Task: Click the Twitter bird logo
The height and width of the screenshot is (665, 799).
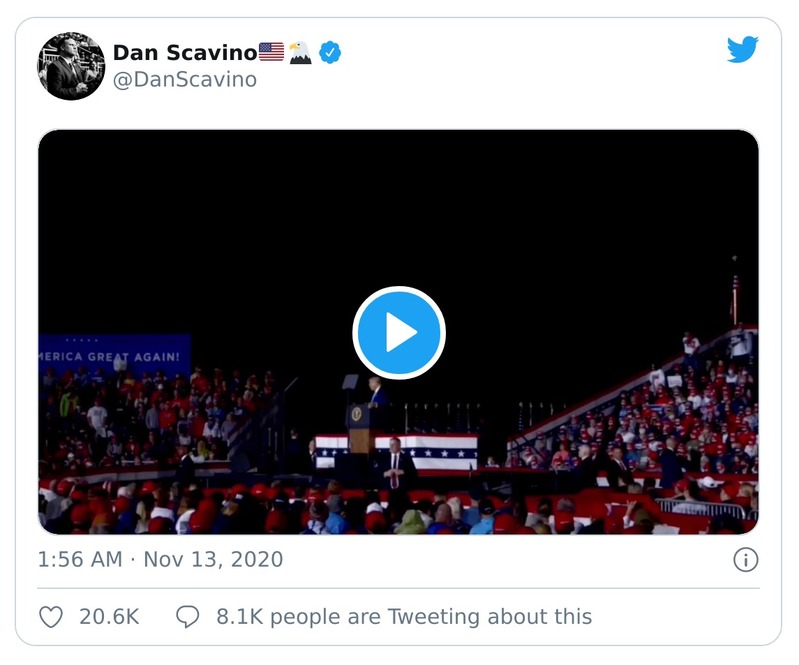Action: click(x=742, y=50)
